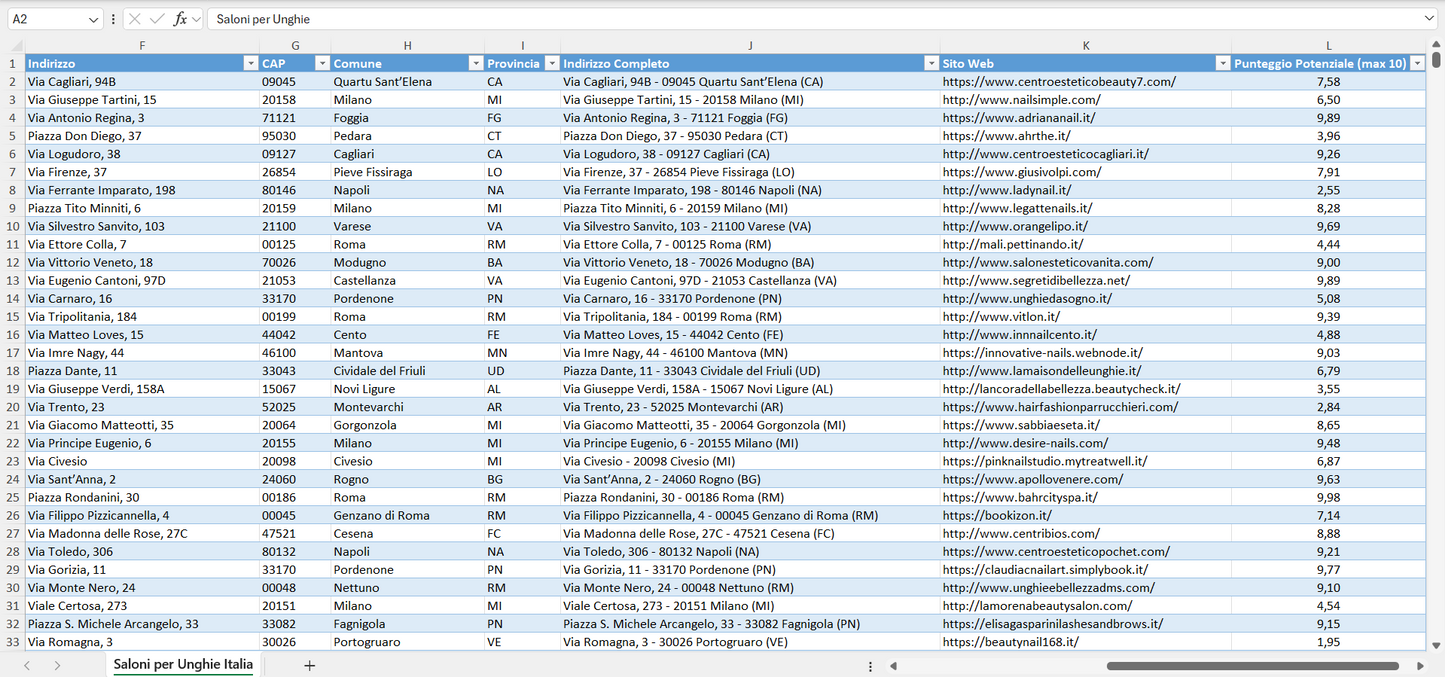Expand the formula bar with the chevron near fx
The height and width of the screenshot is (677, 1445).
196,18
